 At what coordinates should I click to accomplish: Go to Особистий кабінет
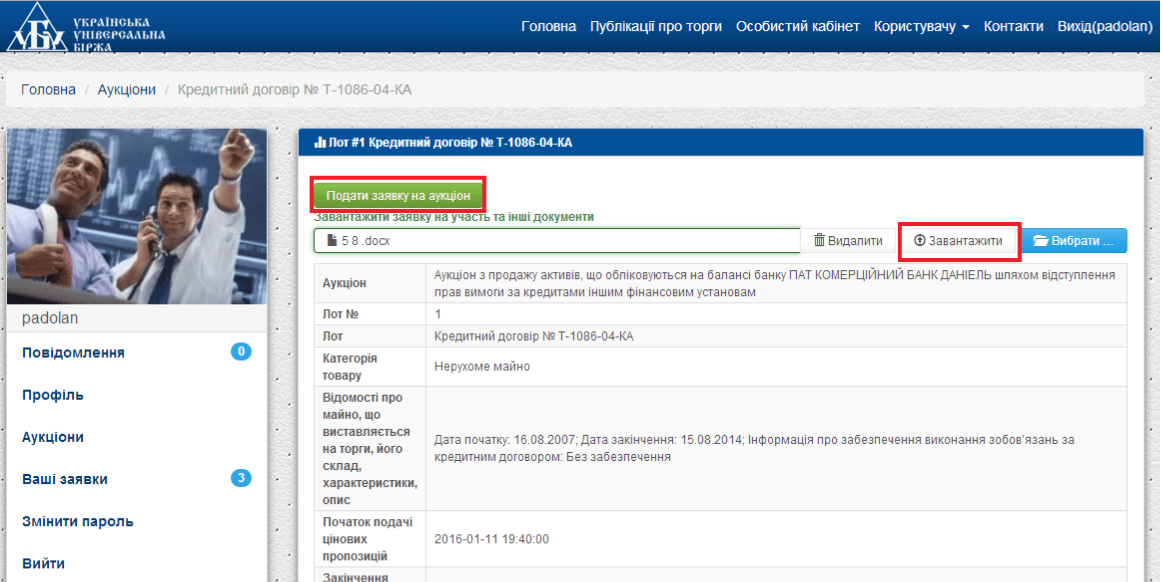click(797, 27)
